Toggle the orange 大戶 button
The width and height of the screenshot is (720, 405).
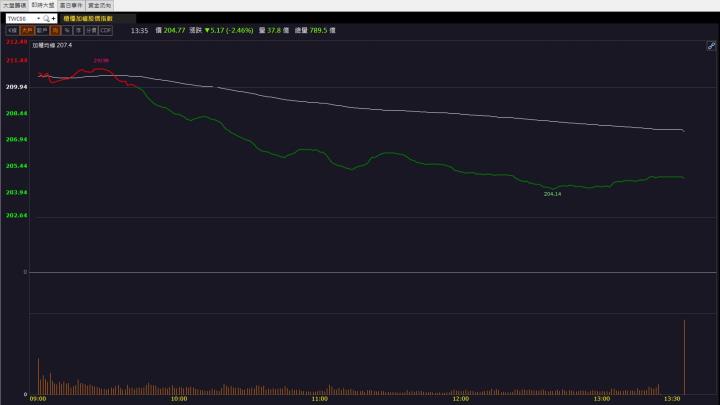(27, 30)
